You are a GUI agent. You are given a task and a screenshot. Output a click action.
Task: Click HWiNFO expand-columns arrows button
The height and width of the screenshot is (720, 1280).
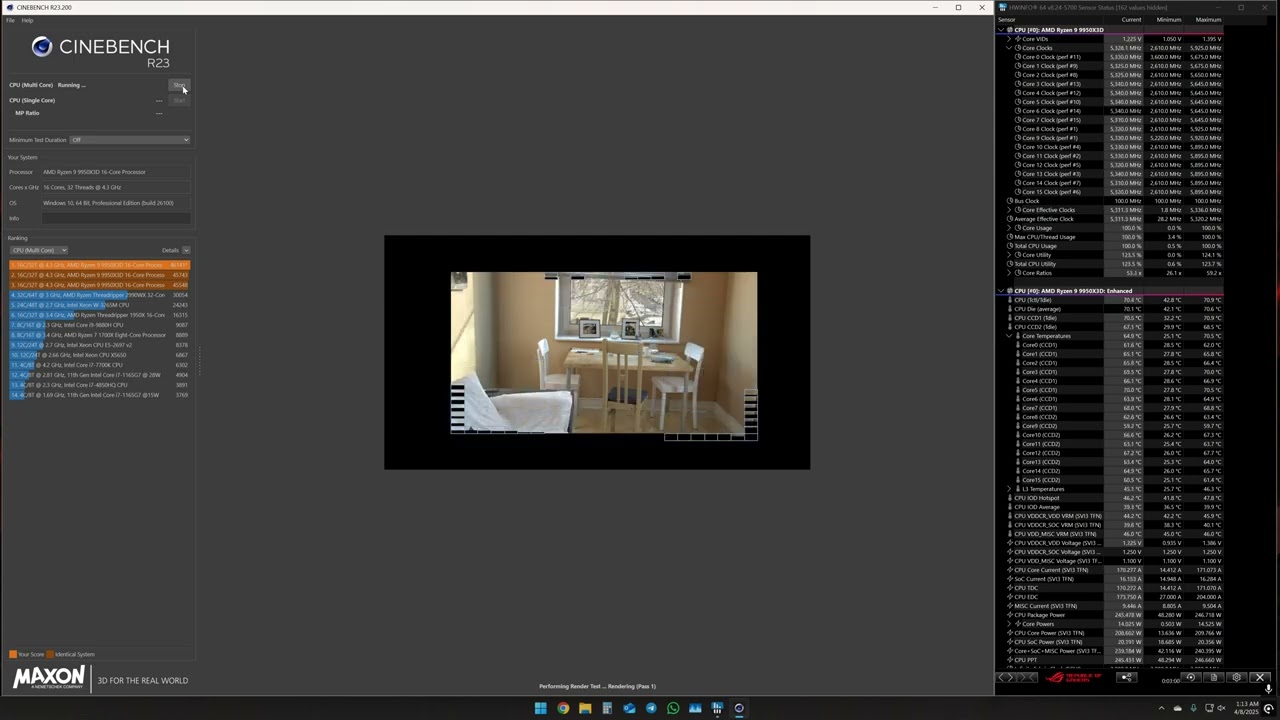coord(1007,677)
